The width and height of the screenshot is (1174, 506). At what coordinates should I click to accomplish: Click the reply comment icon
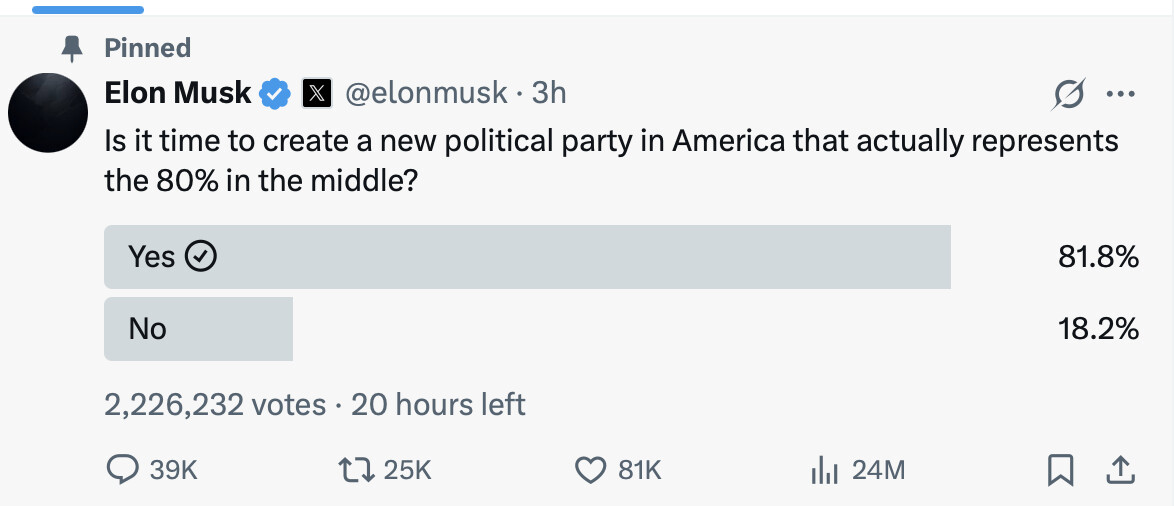point(122,469)
